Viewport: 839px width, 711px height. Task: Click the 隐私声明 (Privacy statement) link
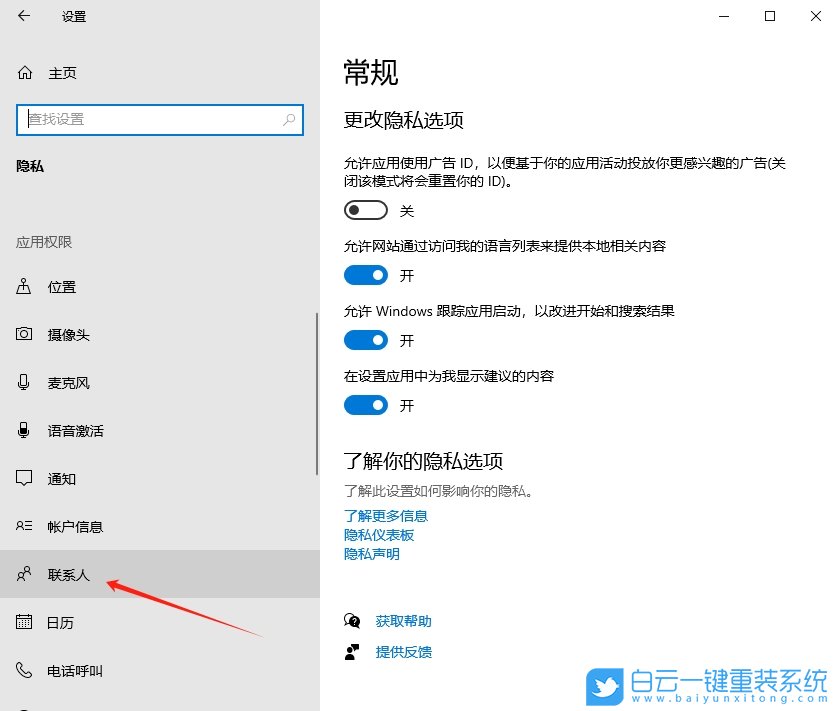coord(371,553)
